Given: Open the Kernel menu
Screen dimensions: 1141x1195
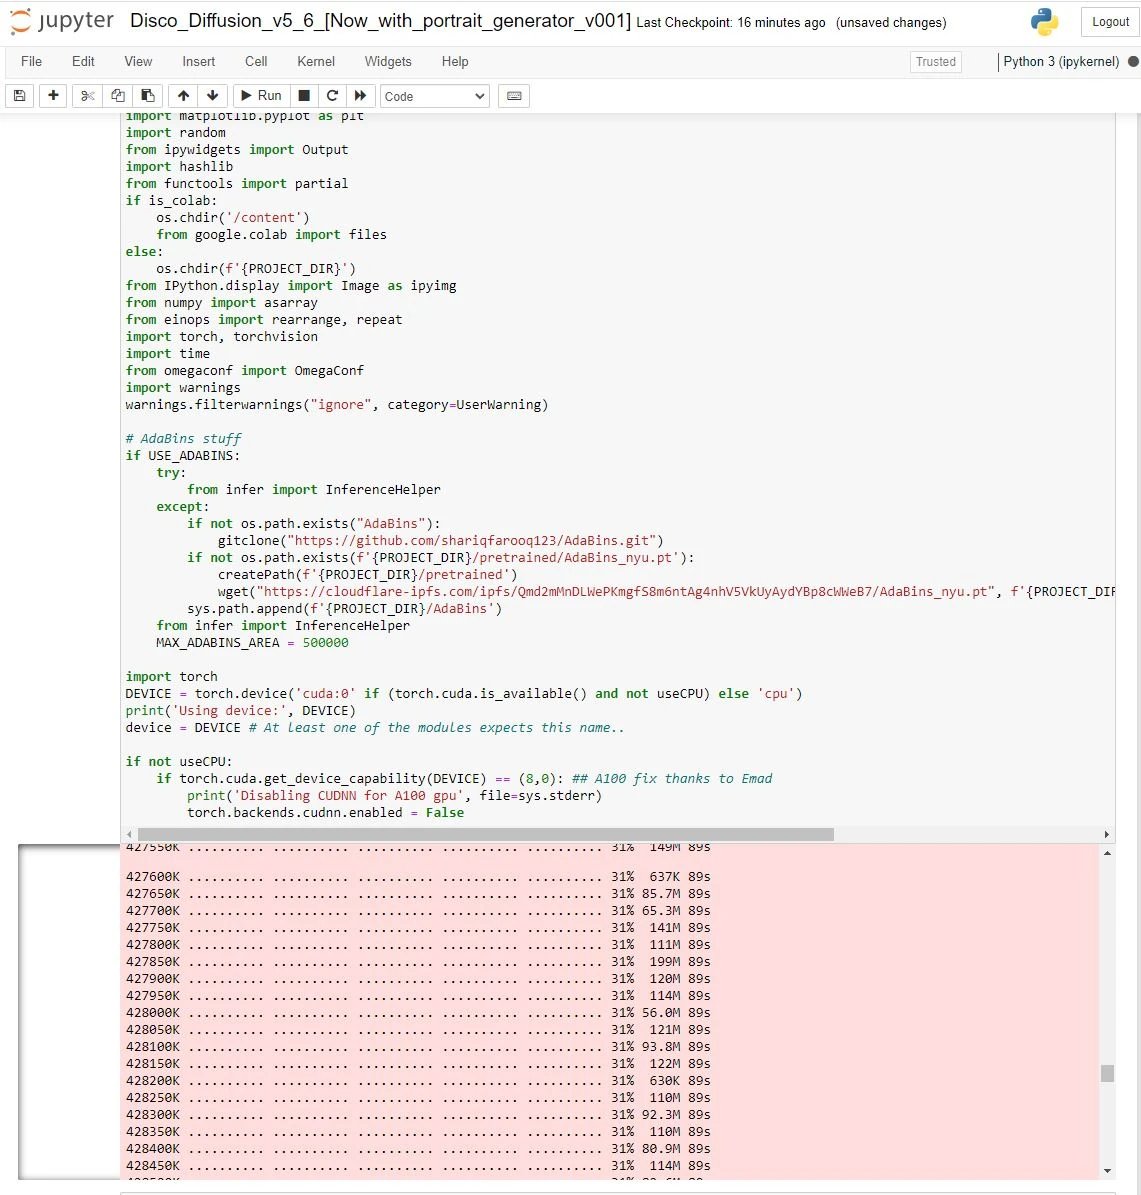Looking at the screenshot, I should tap(316, 62).
